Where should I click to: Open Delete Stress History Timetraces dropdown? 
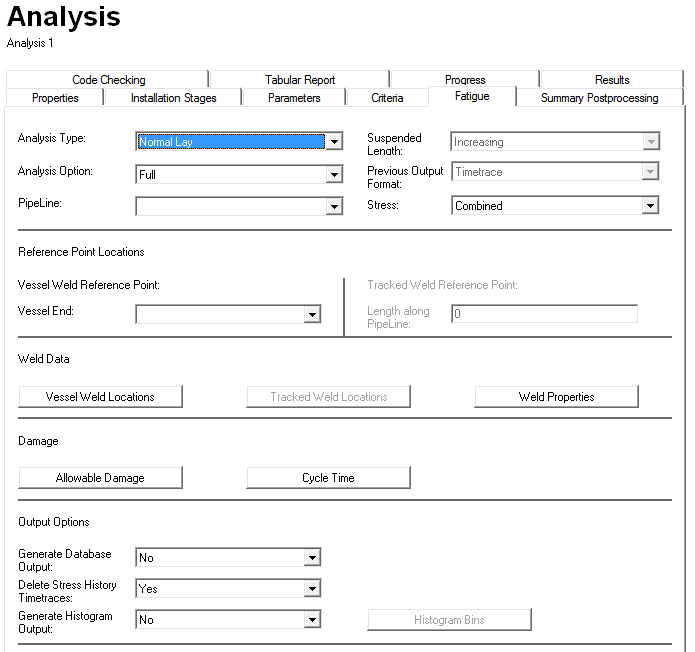point(312,589)
